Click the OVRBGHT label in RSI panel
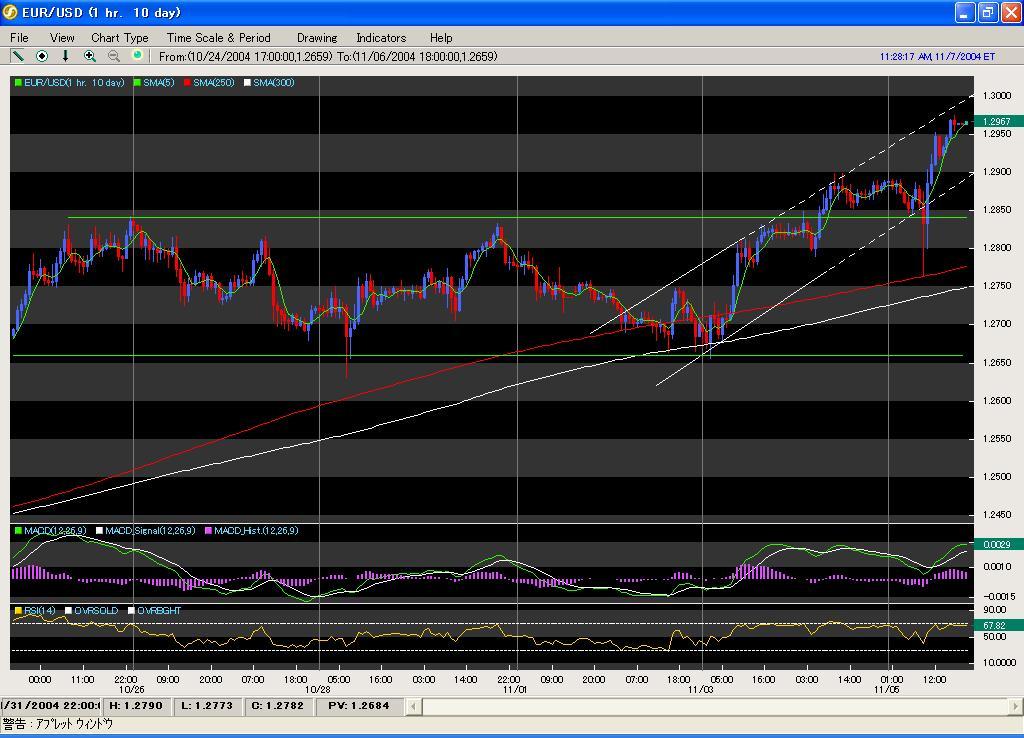 (x=159, y=611)
